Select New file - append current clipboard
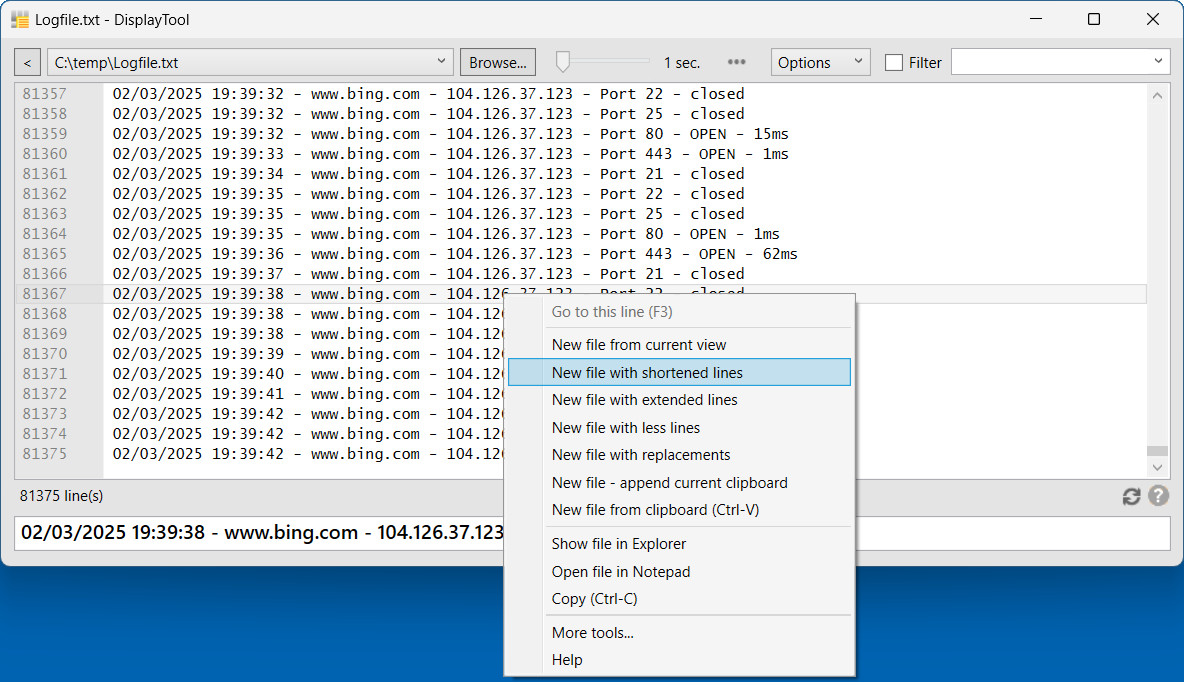The height and width of the screenshot is (685, 1184). (x=679, y=483)
